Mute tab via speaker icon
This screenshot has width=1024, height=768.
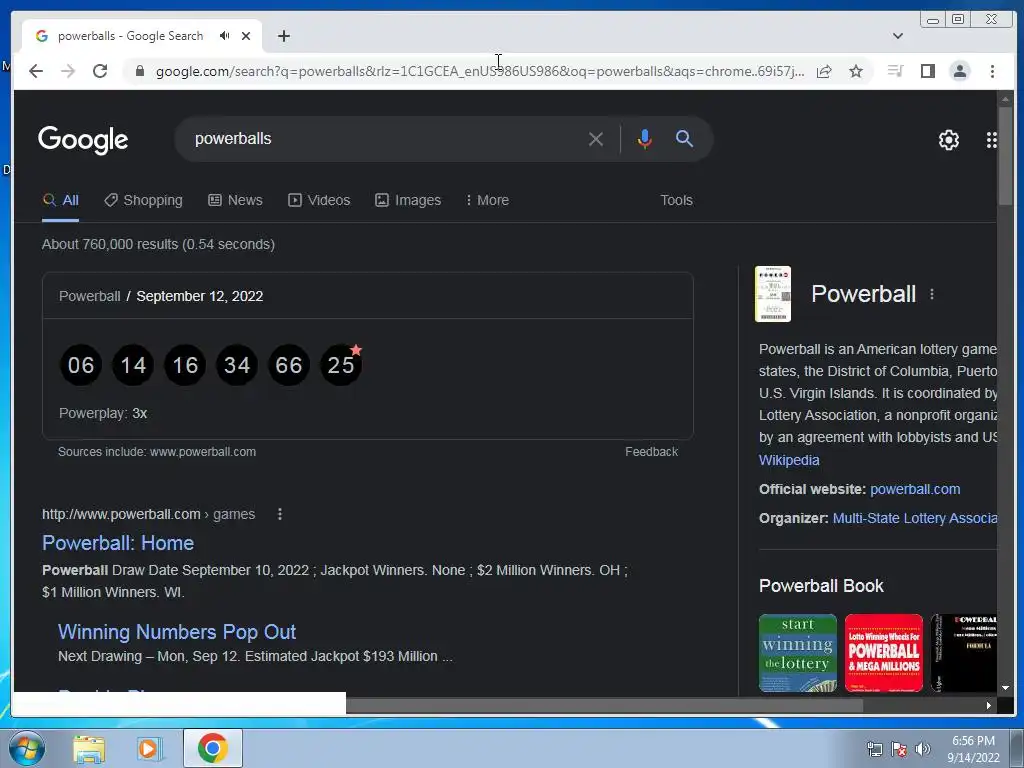225,36
